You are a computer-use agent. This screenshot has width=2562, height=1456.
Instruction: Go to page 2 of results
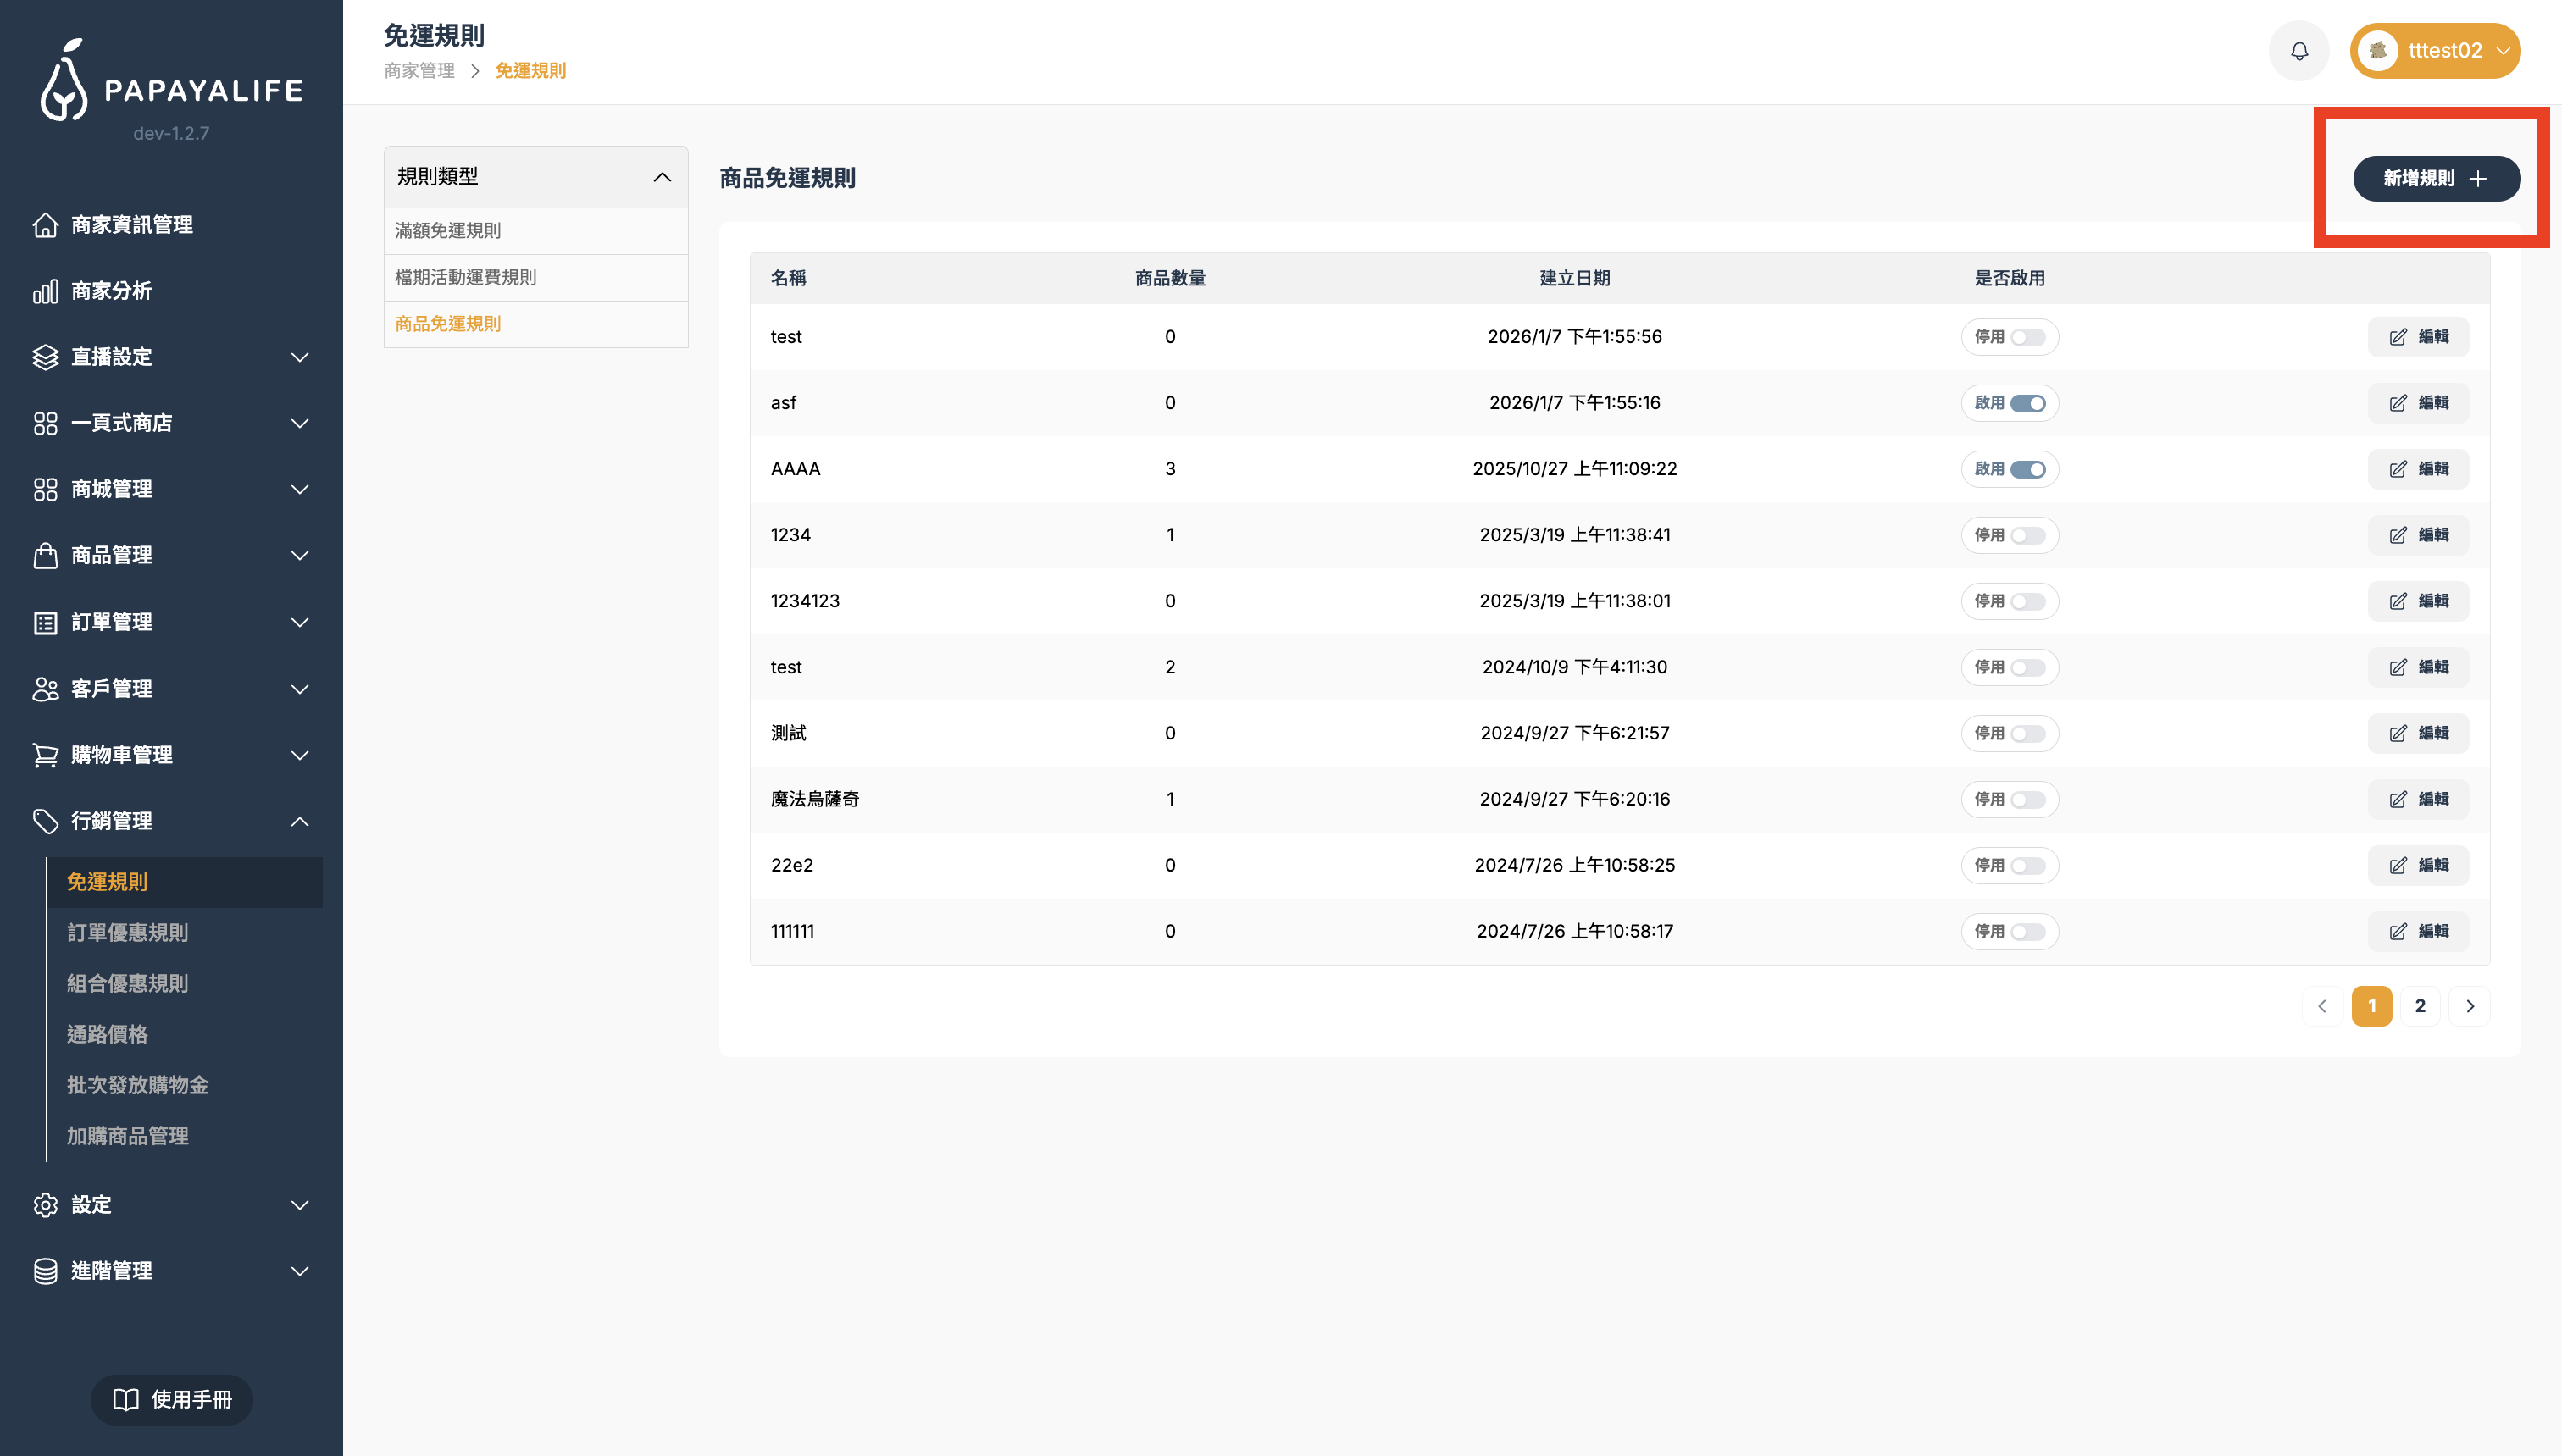pyautogui.click(x=2419, y=1006)
